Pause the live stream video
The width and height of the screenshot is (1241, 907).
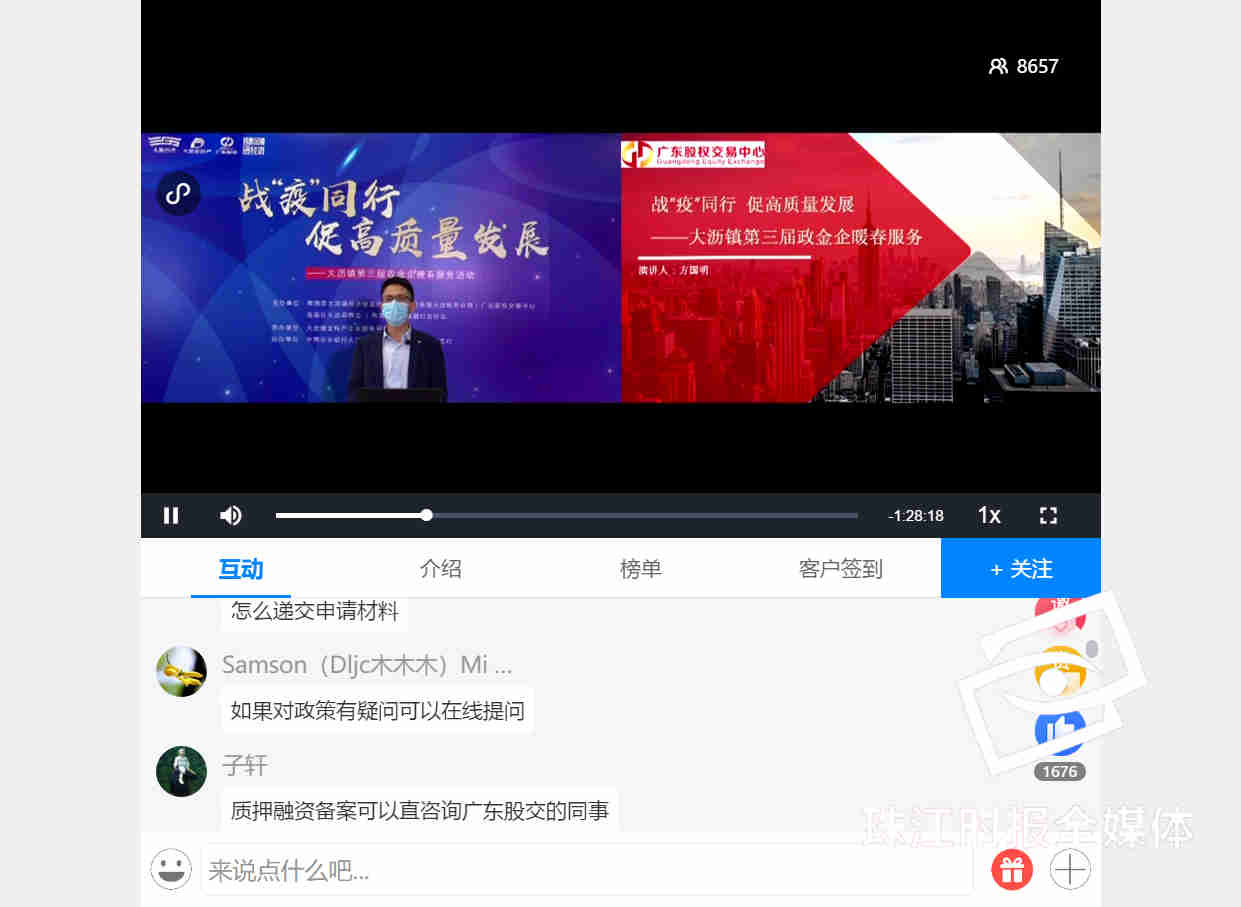coord(171,515)
